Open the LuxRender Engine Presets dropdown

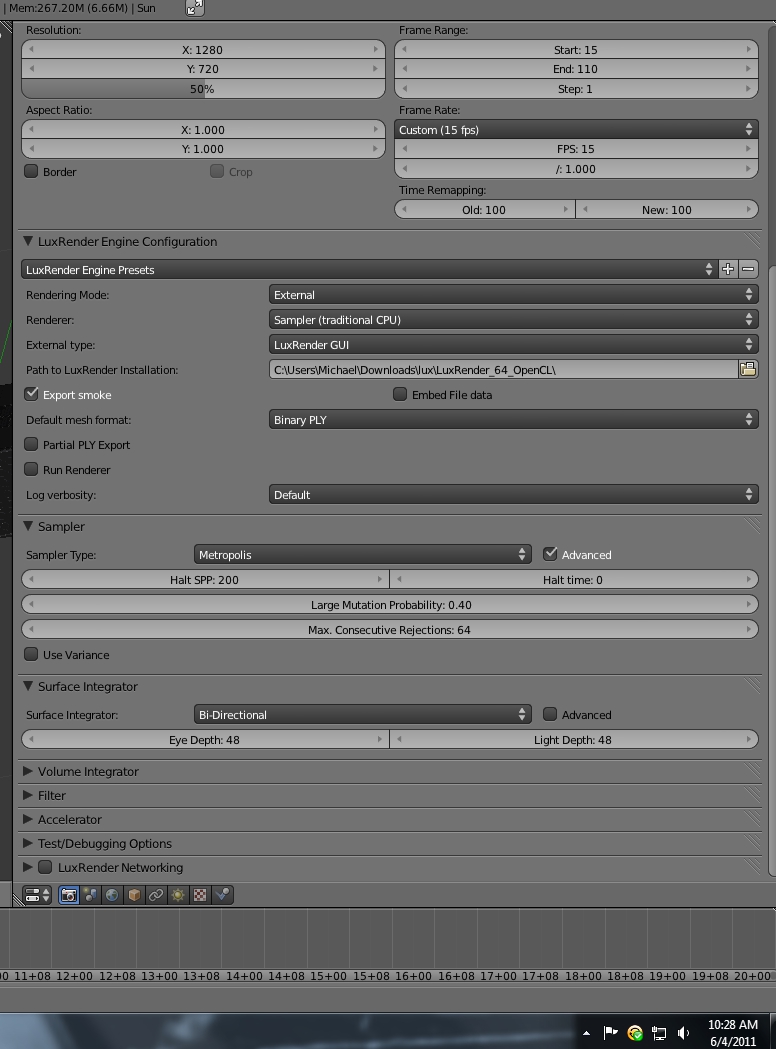click(x=369, y=270)
